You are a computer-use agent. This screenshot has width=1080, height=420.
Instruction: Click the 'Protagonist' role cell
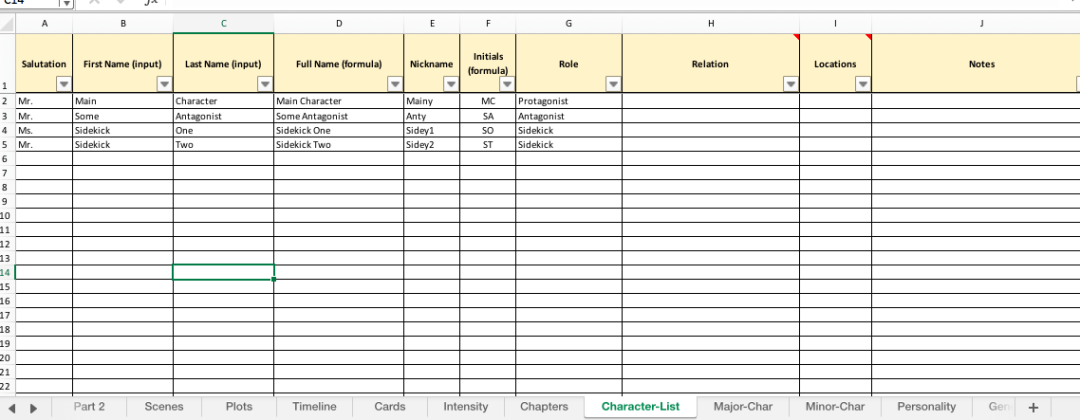coord(568,101)
